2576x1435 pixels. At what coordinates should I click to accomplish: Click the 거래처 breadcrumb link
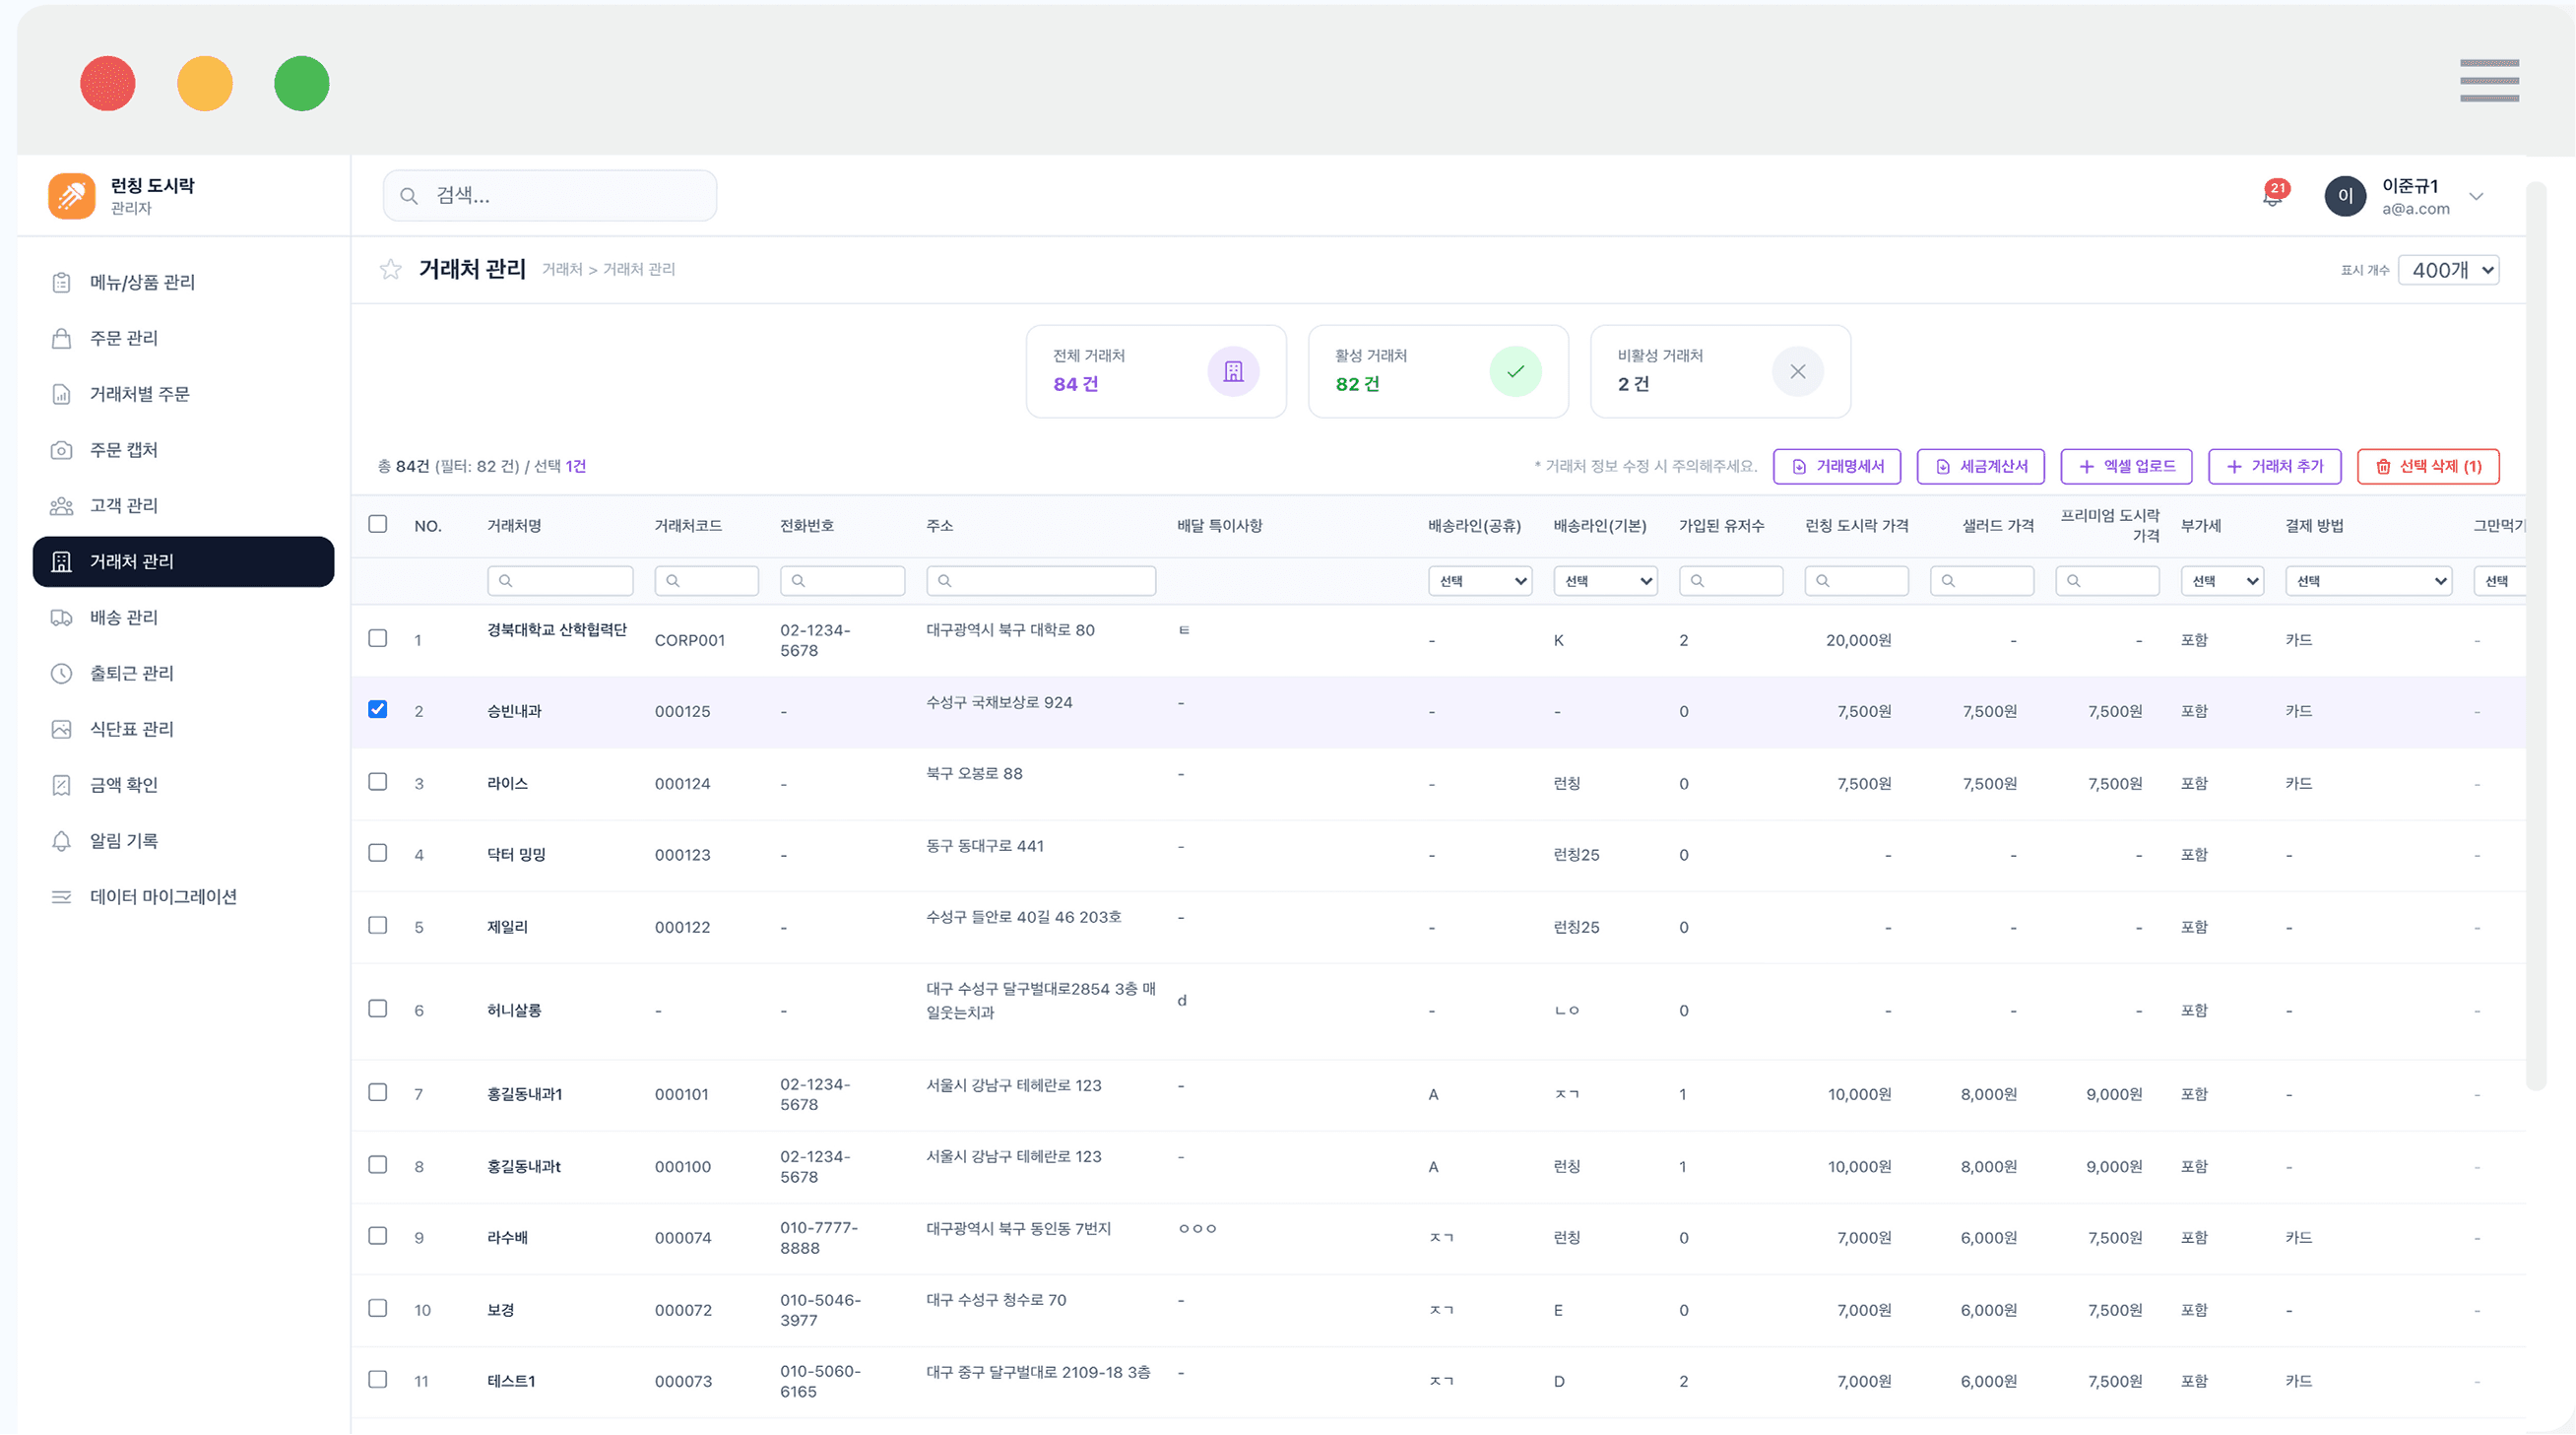(x=562, y=269)
